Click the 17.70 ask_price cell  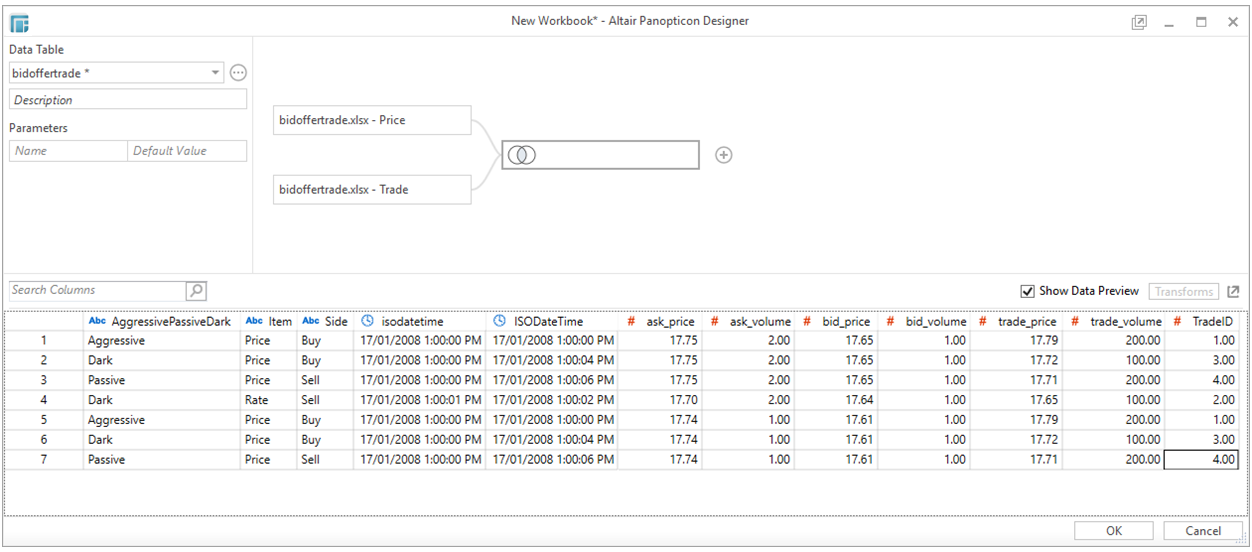[x=659, y=400]
